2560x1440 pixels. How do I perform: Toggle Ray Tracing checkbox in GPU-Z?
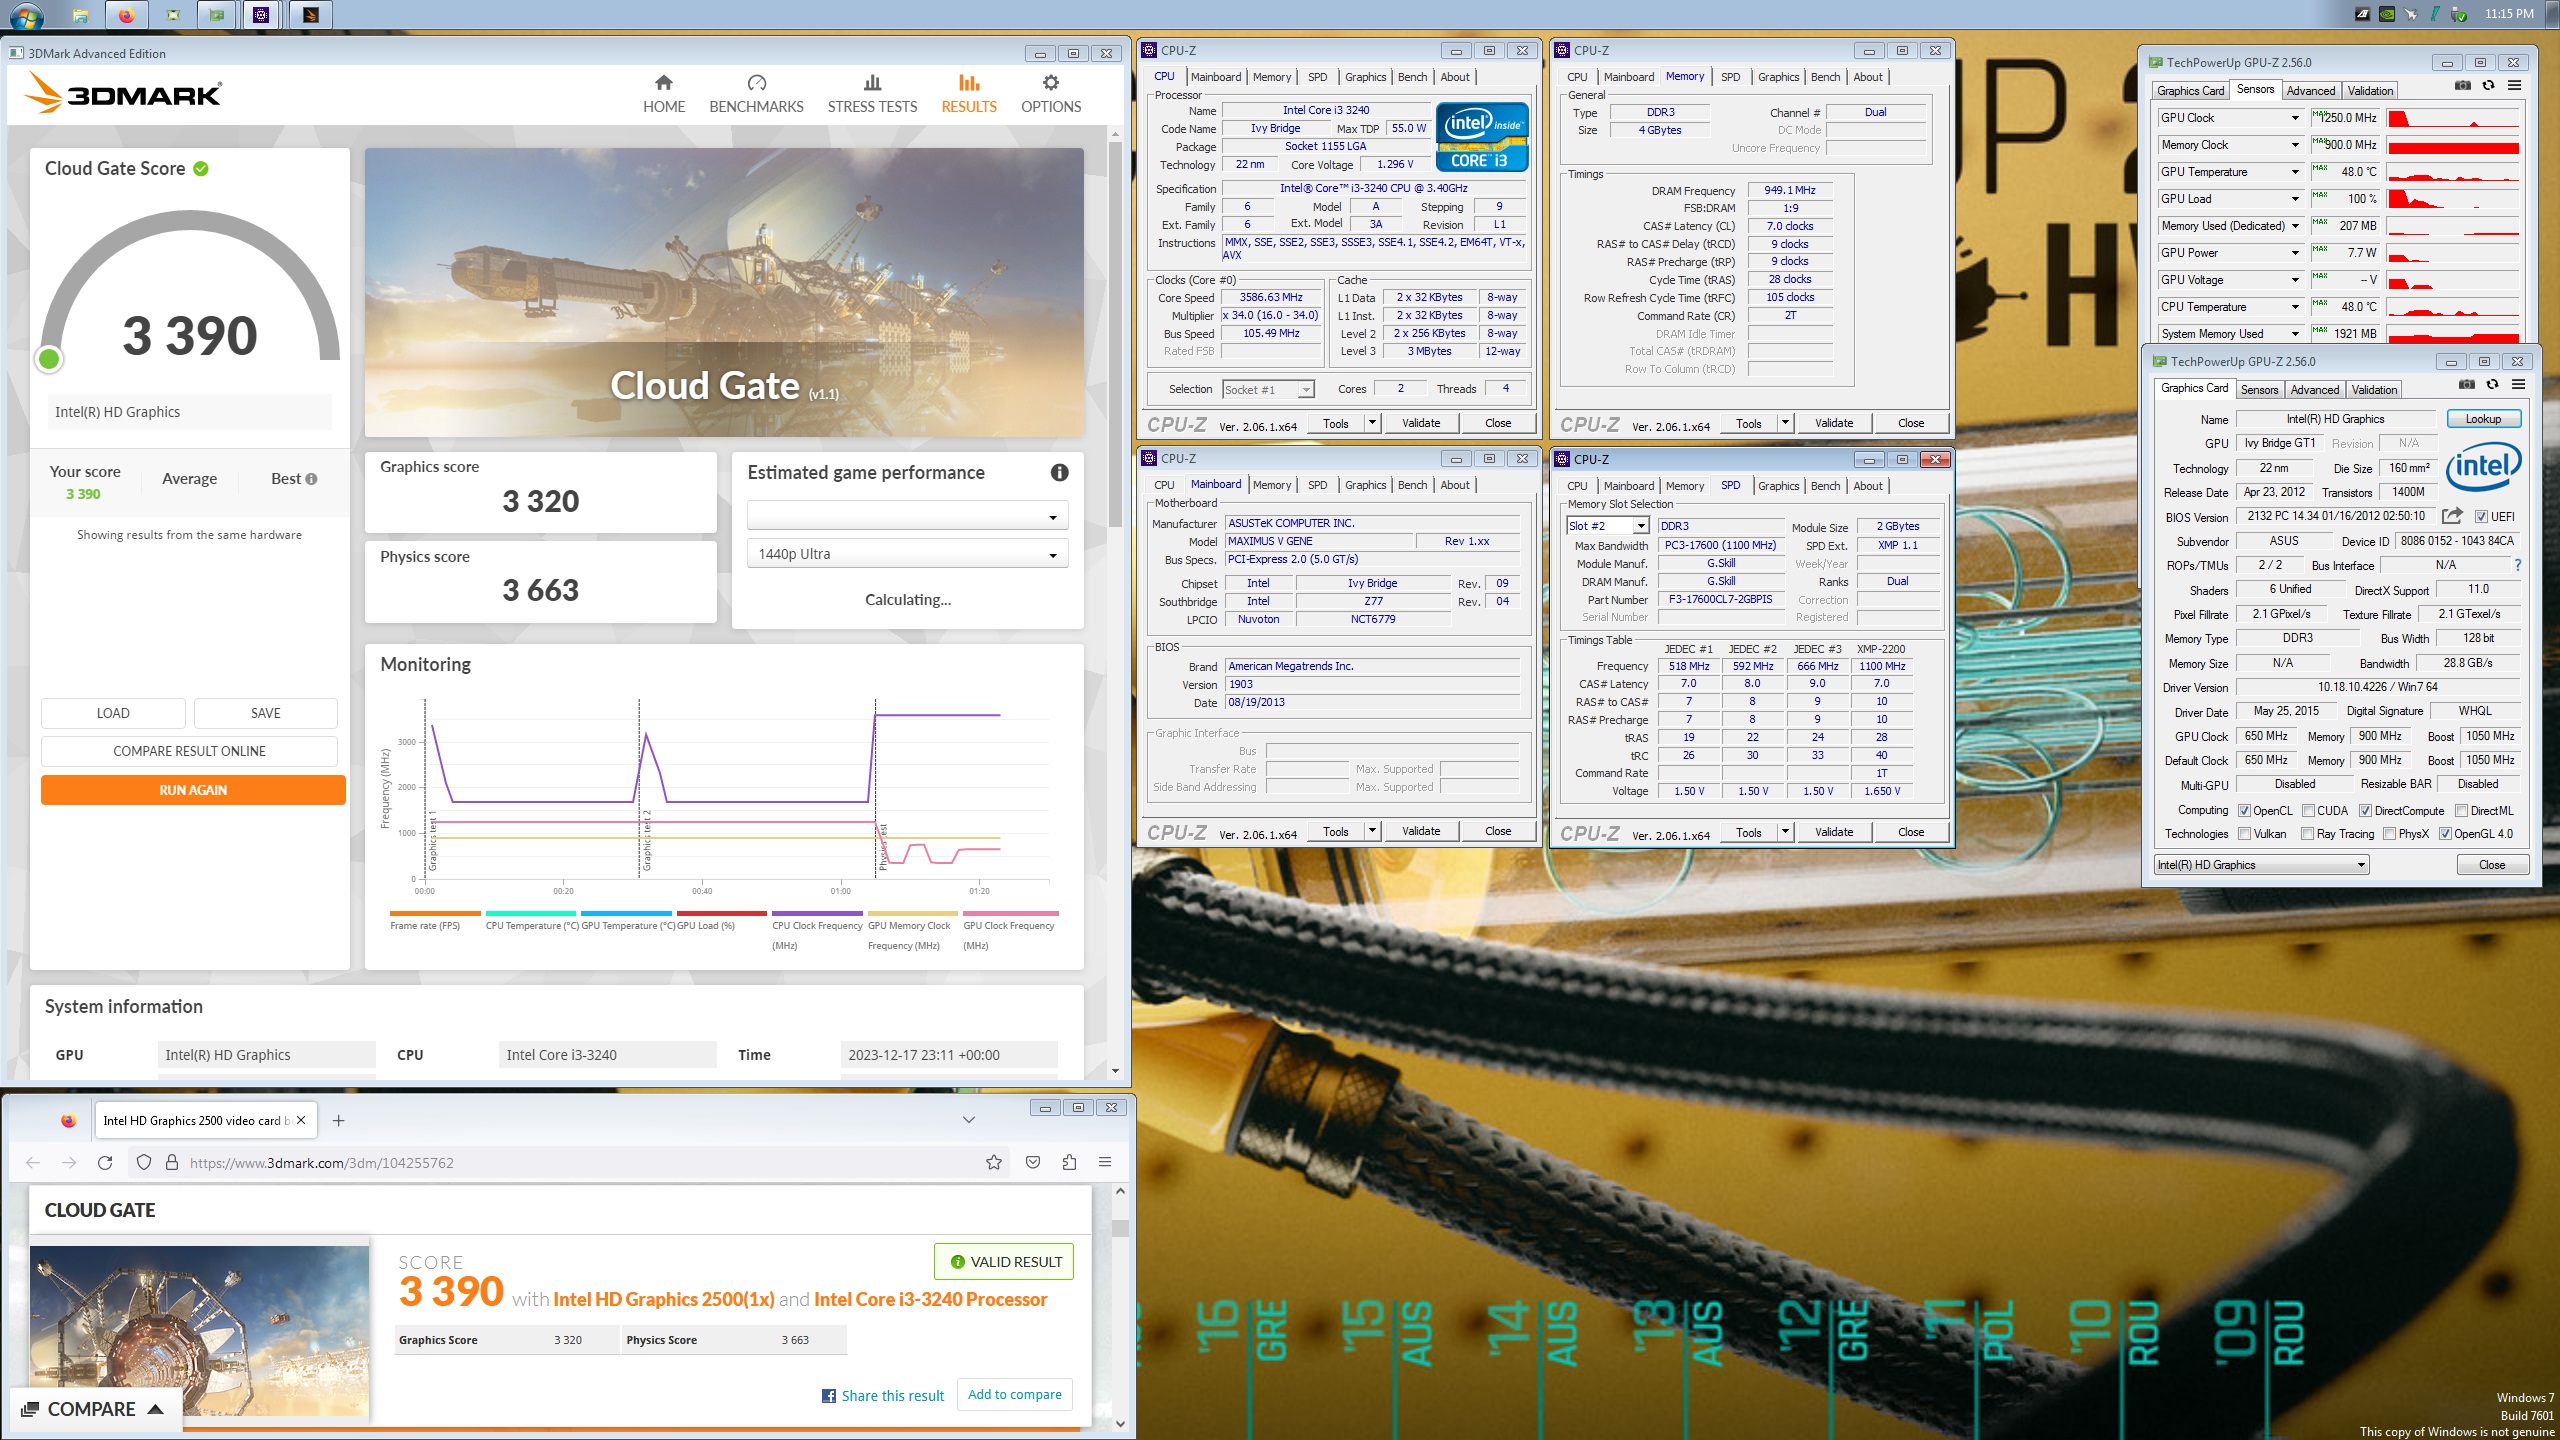pos(2308,834)
